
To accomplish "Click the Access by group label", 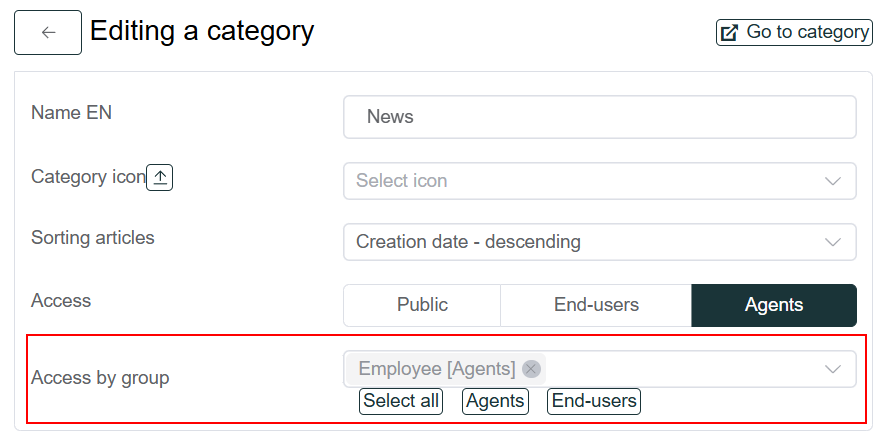I will pyautogui.click(x=100, y=378).
